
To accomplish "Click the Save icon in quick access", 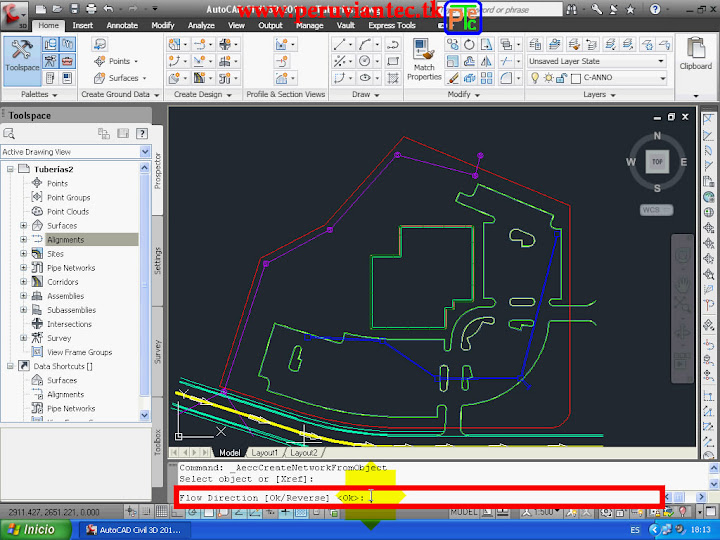I will pos(74,8).
